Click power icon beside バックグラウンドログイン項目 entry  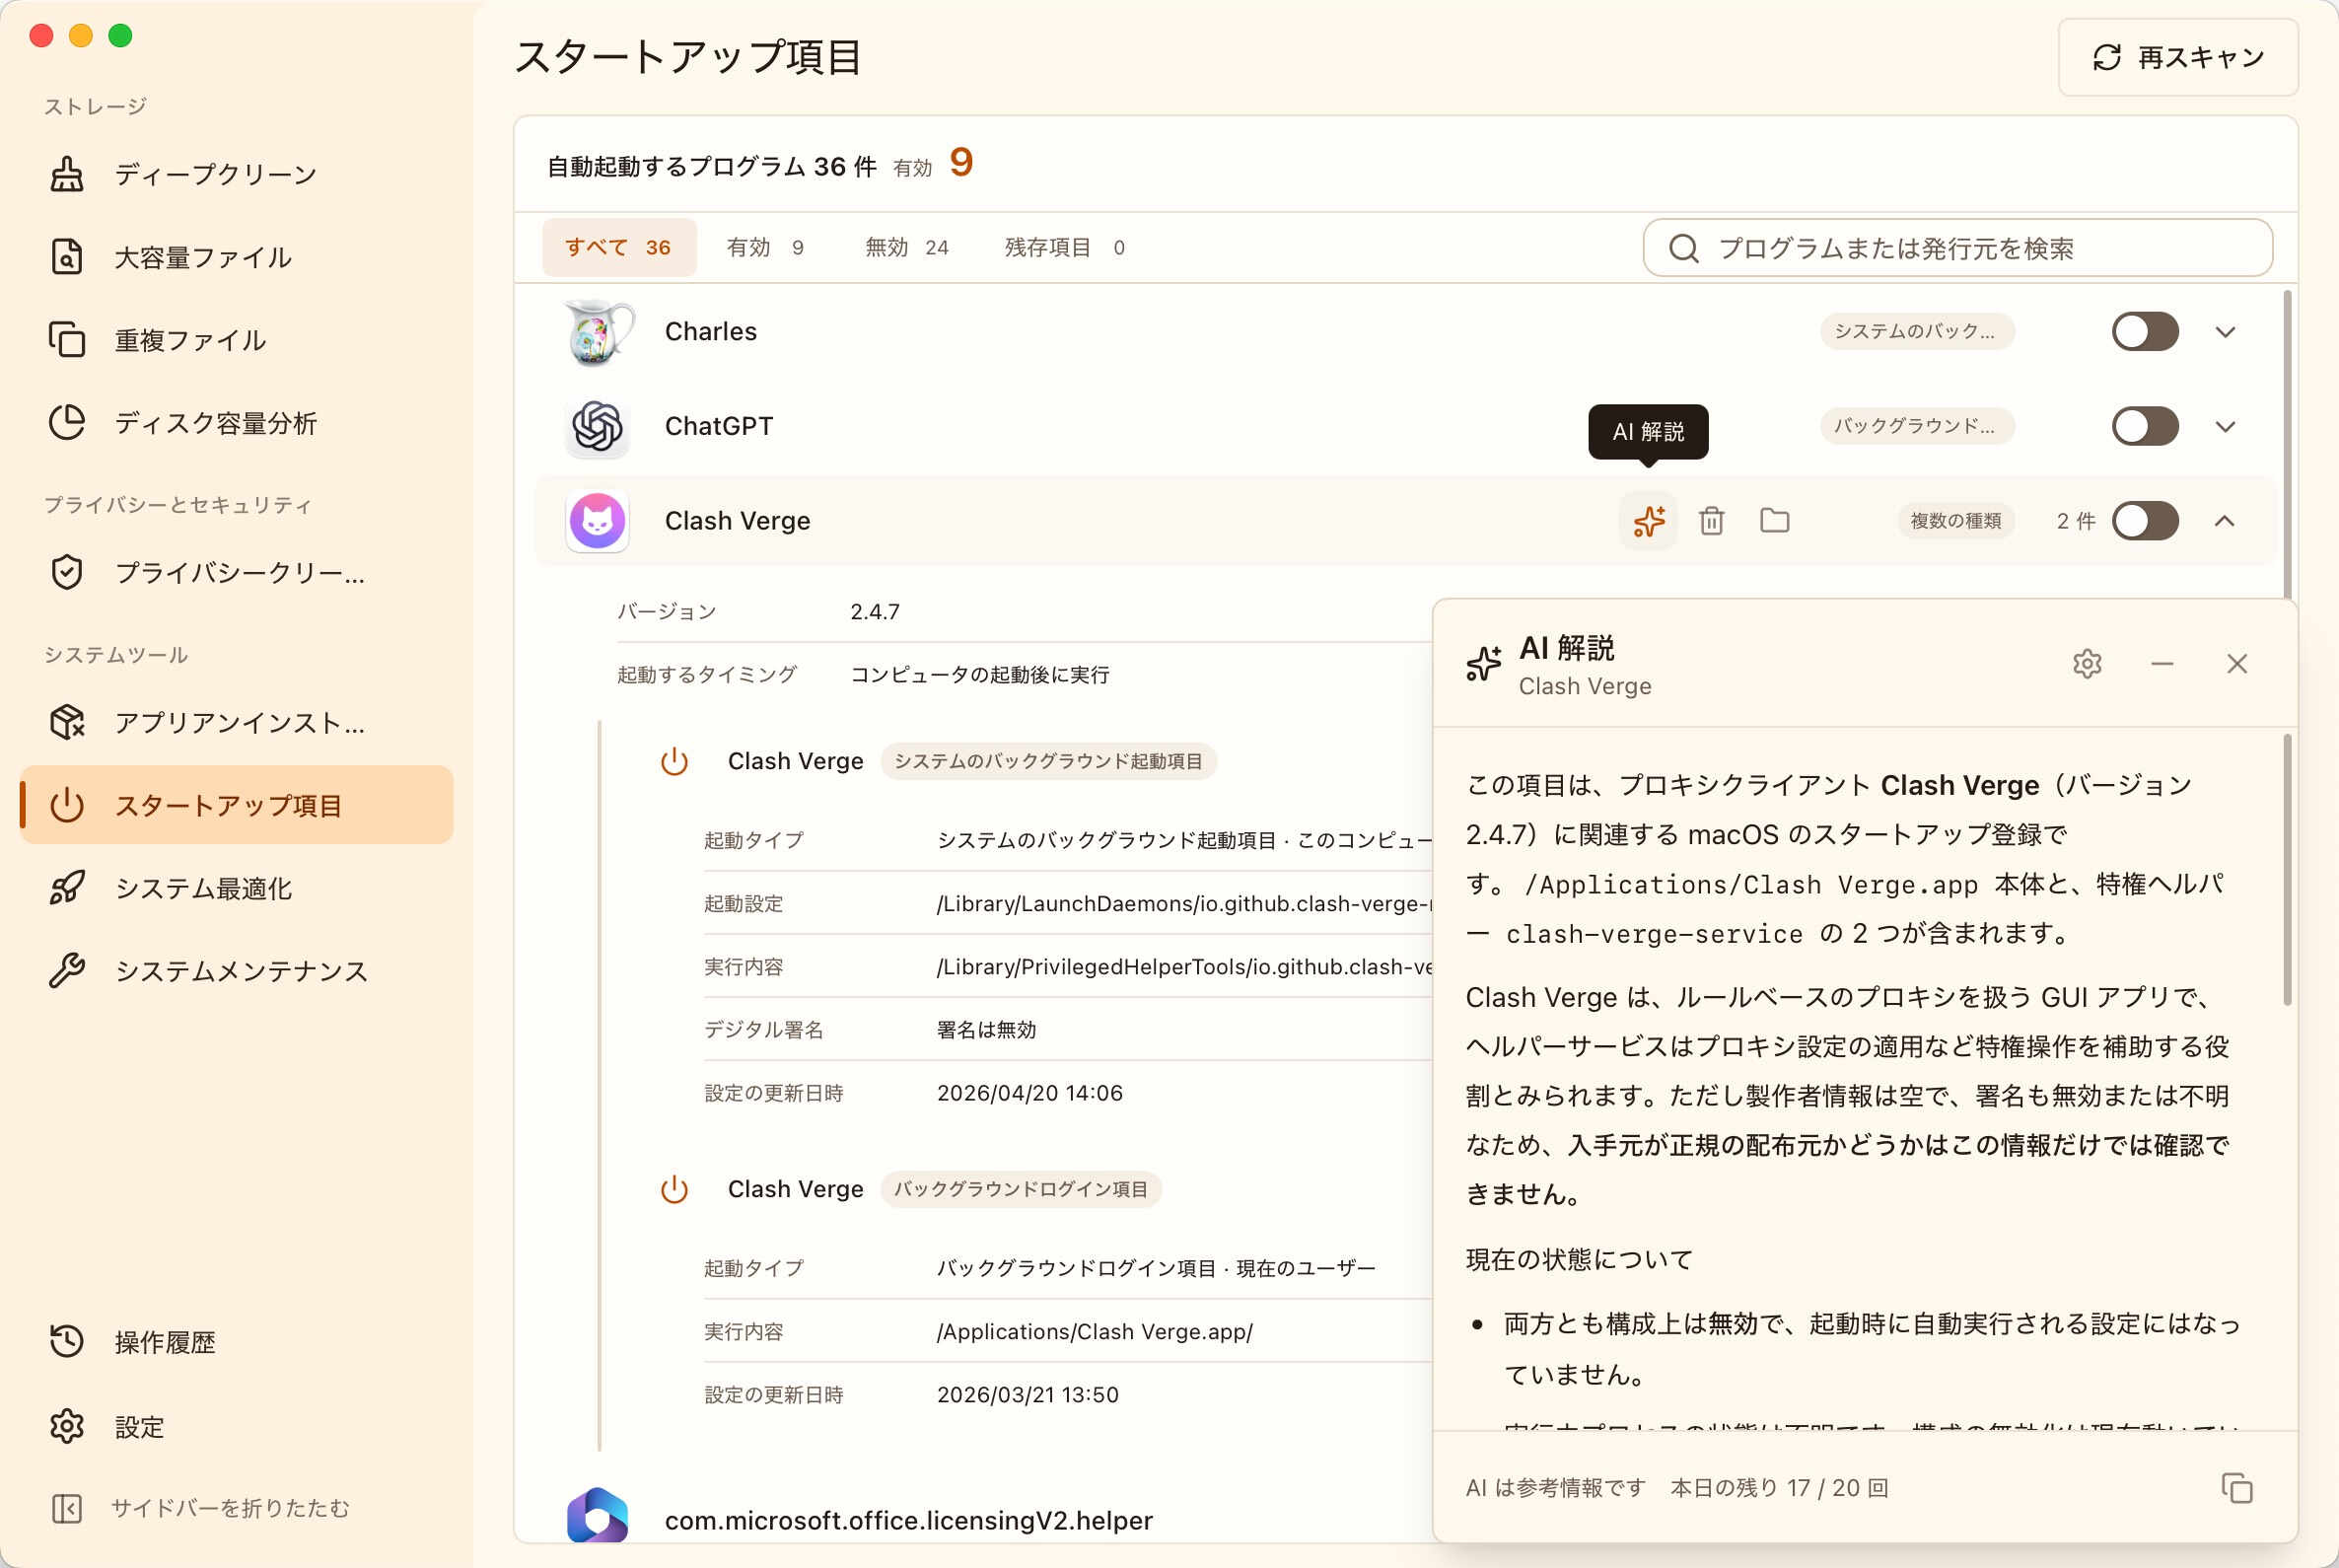tap(674, 1189)
